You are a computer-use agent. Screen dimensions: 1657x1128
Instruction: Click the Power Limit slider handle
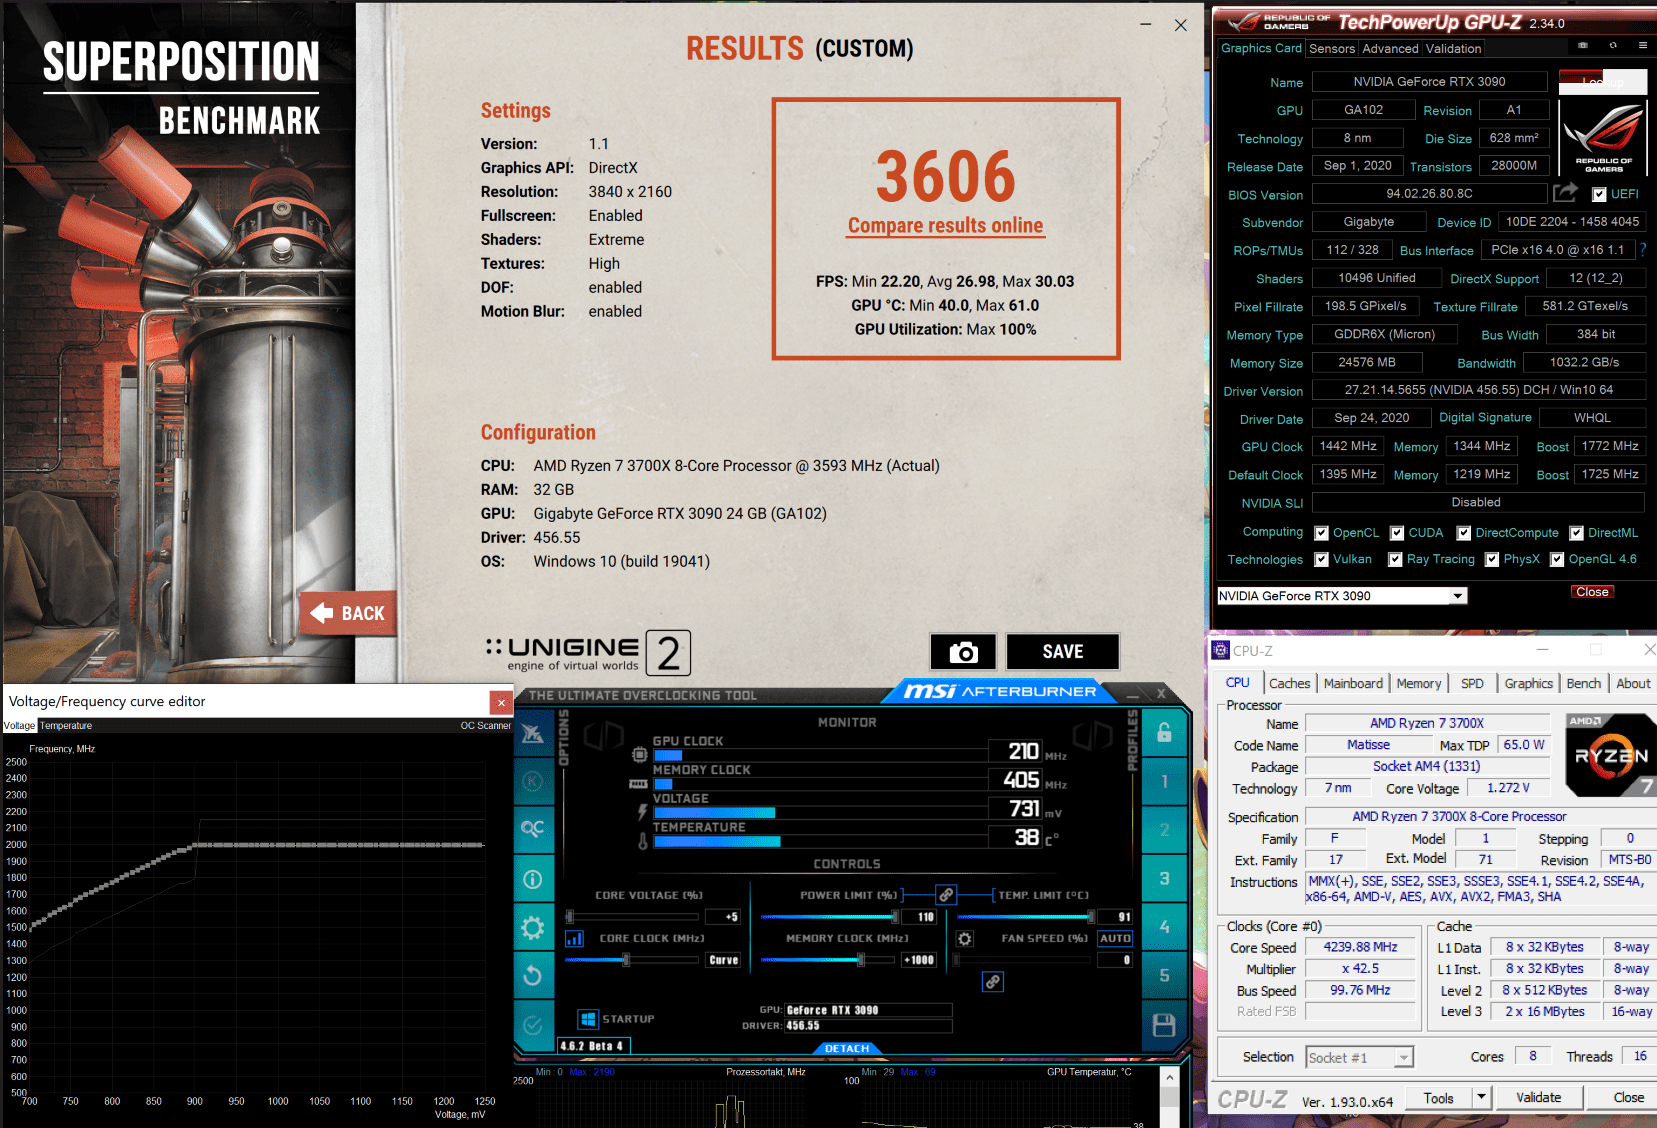(895, 916)
